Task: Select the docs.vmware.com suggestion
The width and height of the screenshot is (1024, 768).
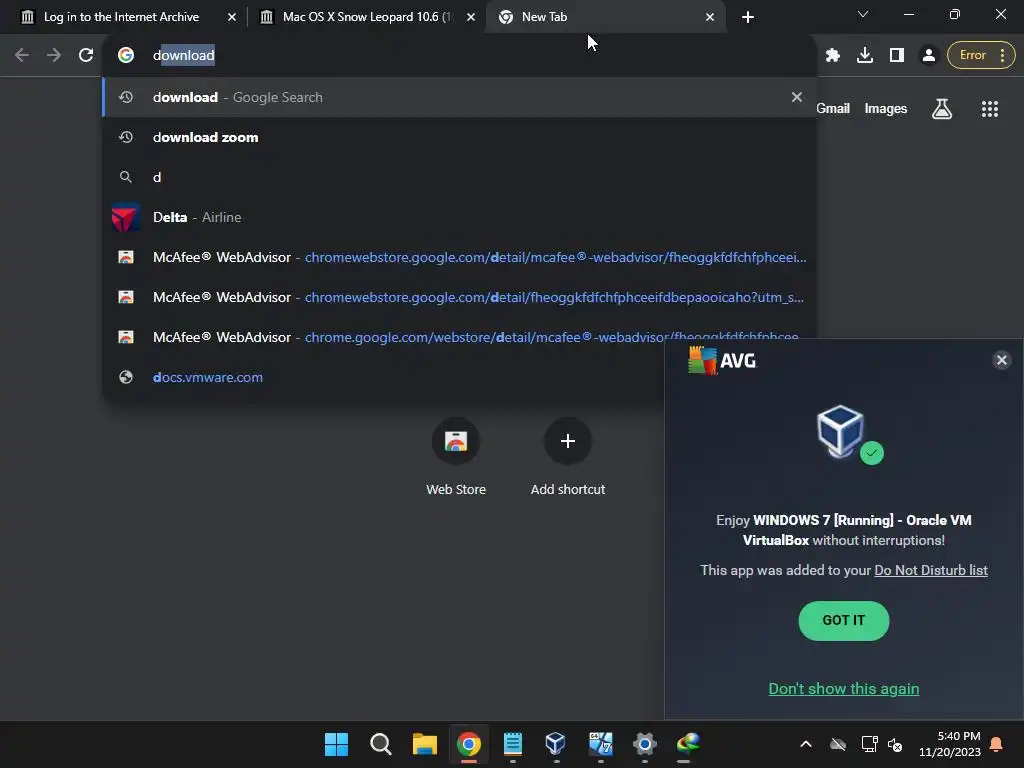Action: coord(385,377)
